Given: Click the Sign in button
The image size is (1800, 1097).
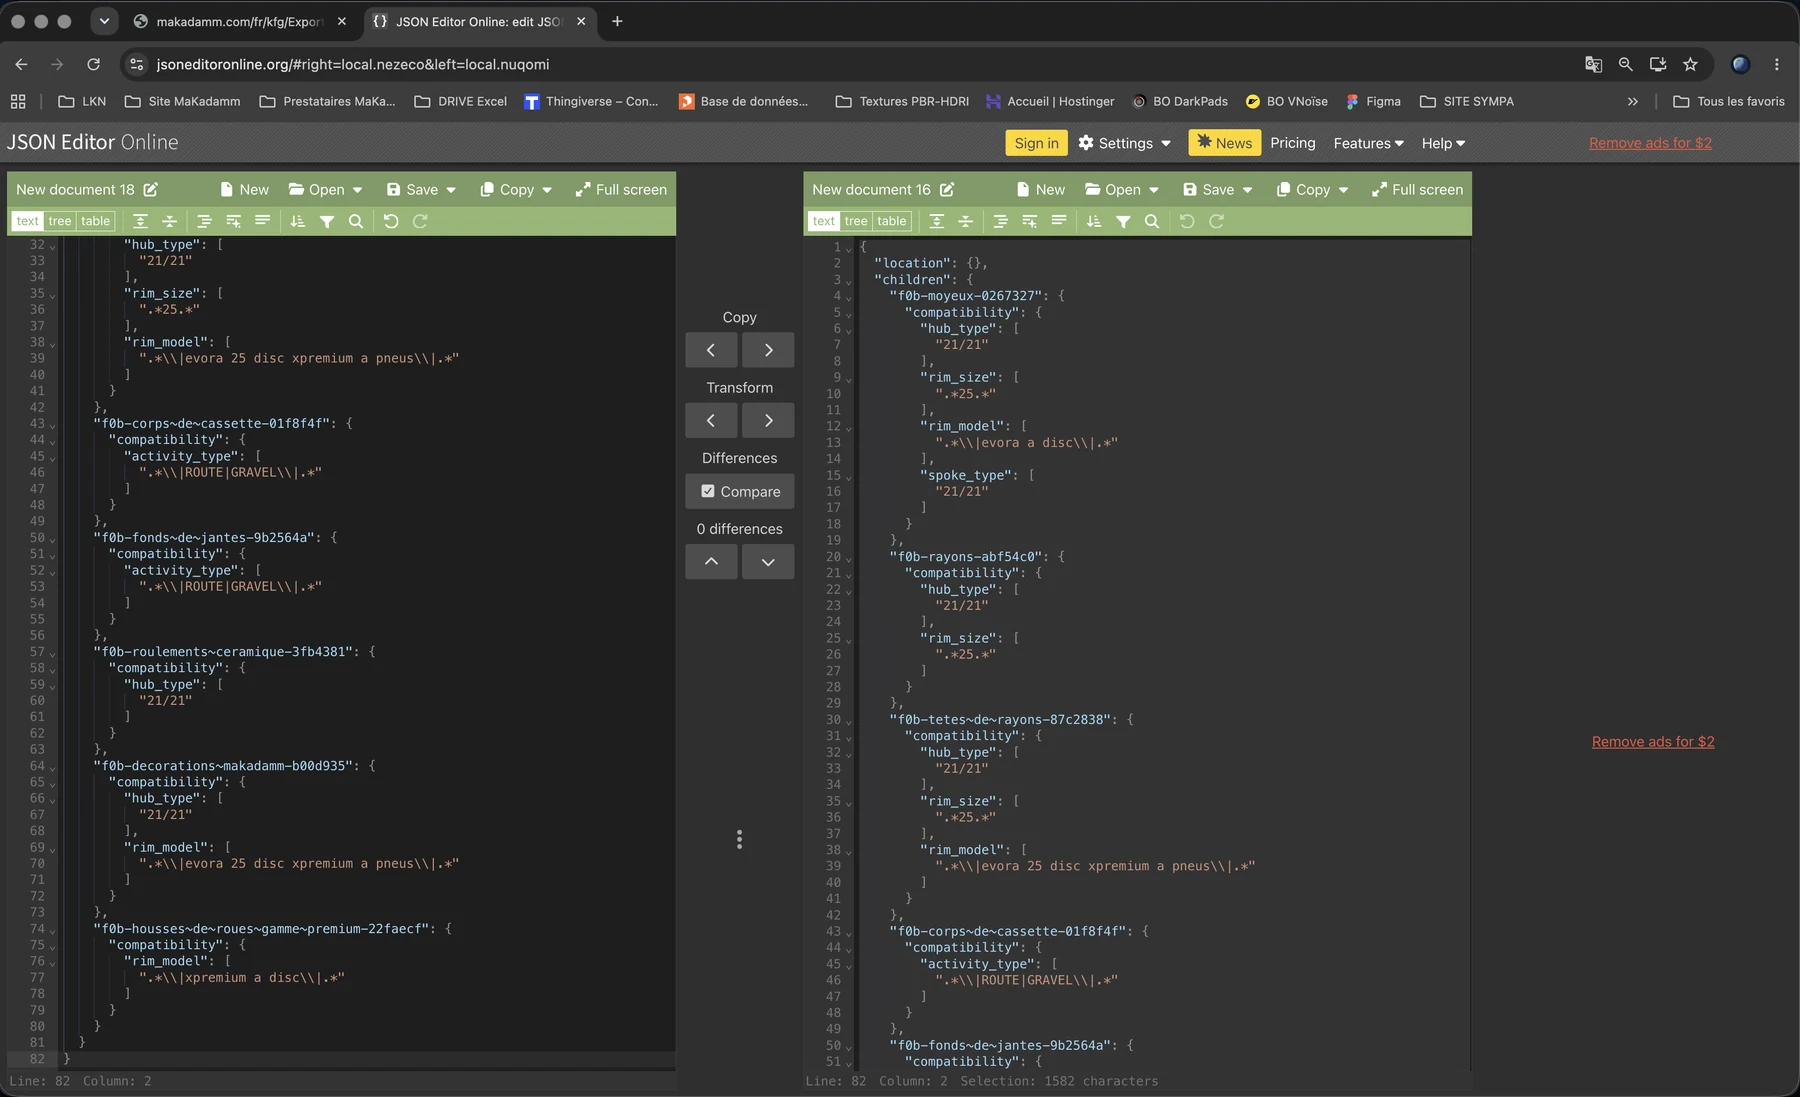Looking at the screenshot, I should click(1036, 143).
